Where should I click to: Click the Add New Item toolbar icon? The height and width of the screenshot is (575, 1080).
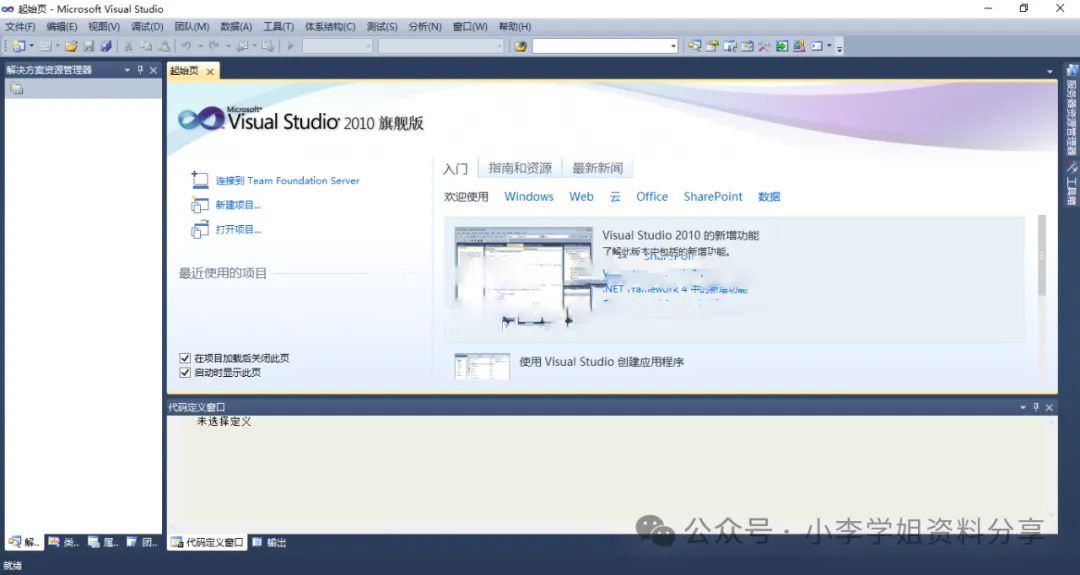coord(45,46)
